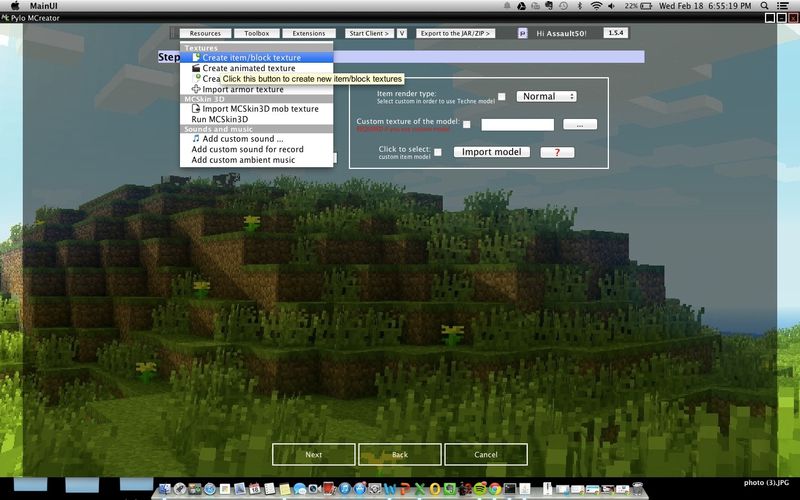Click the Hi Assault50! greeting text
Viewport: 800px width, 500px height.
(561, 34)
